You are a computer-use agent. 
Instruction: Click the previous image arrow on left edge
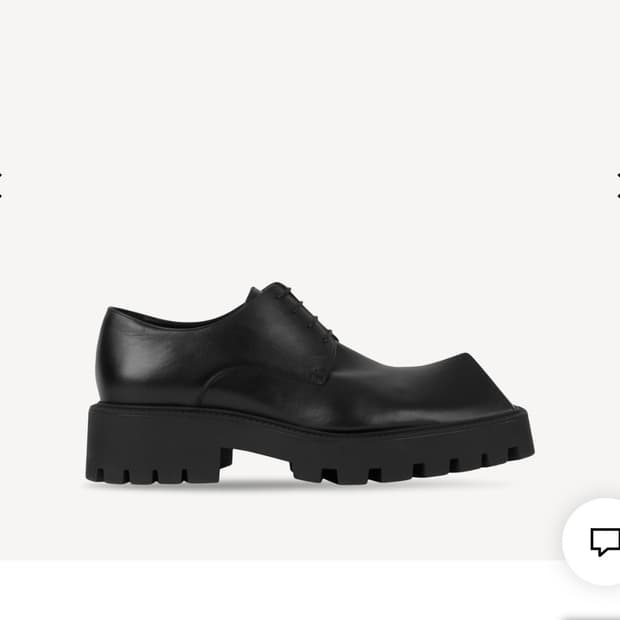1,185
